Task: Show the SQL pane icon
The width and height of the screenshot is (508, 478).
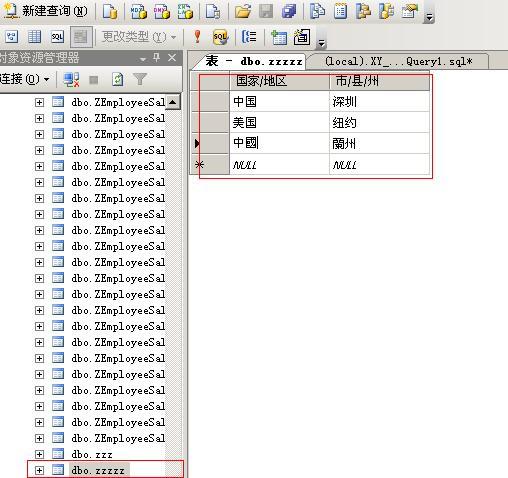Action: pyautogui.click(x=57, y=37)
